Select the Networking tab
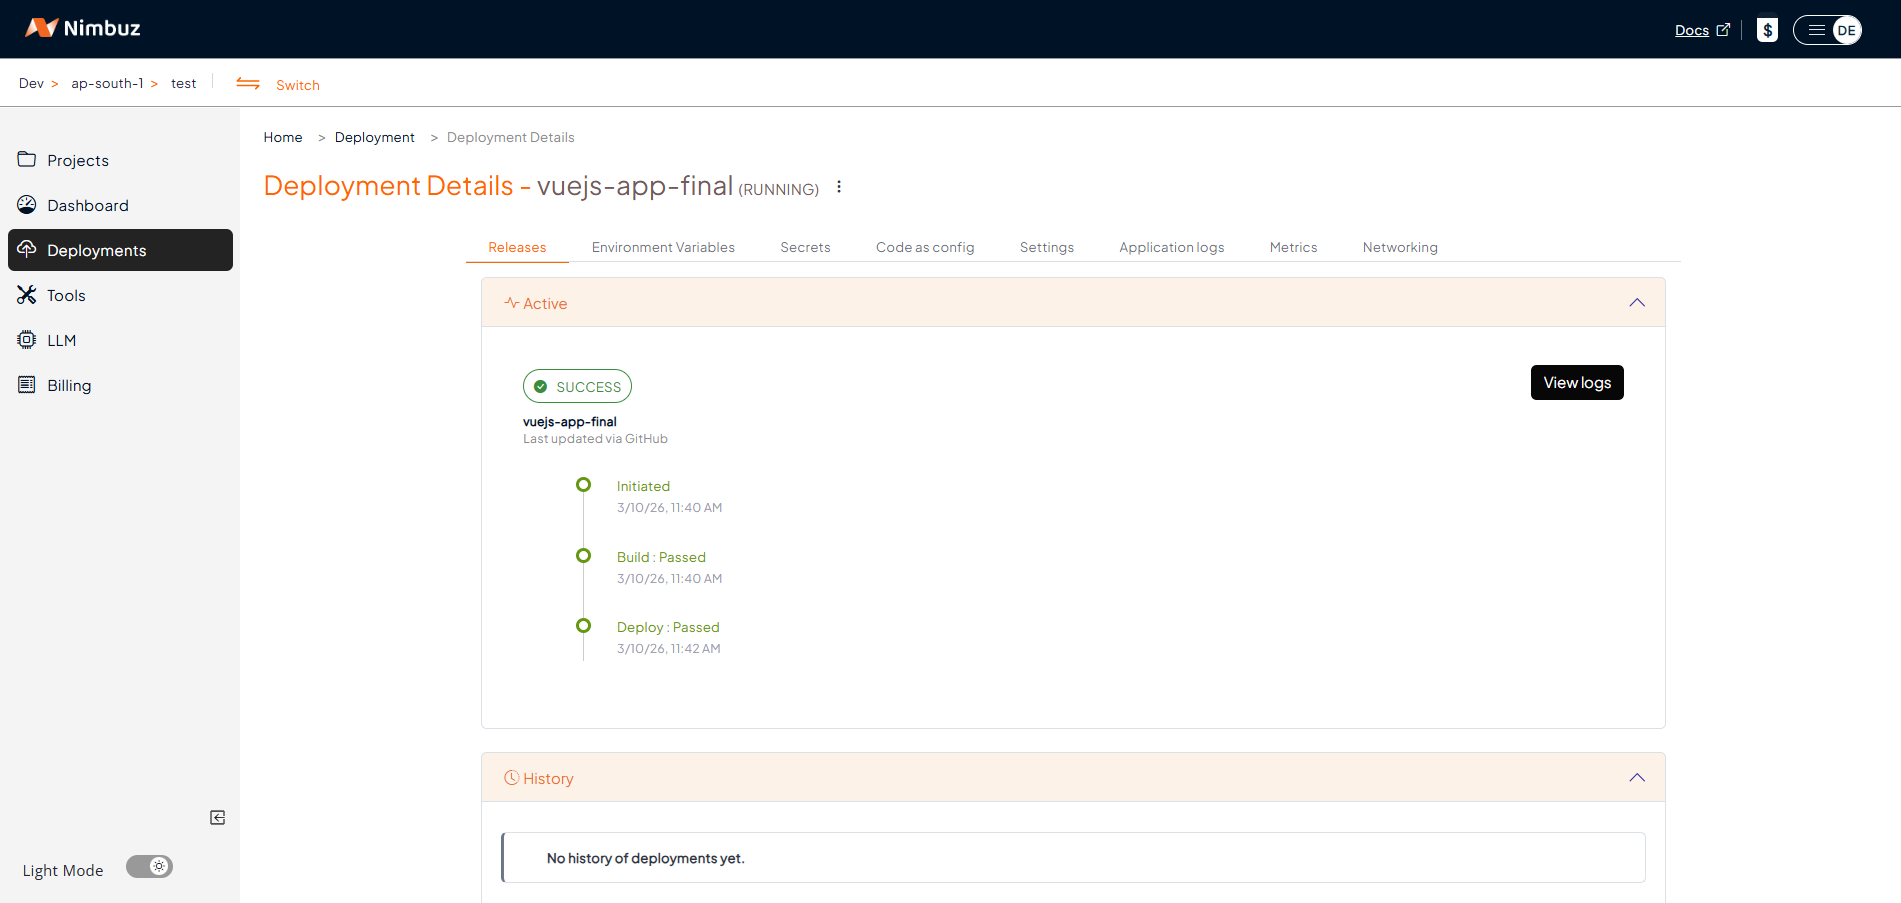This screenshot has height=903, width=1901. (1399, 247)
